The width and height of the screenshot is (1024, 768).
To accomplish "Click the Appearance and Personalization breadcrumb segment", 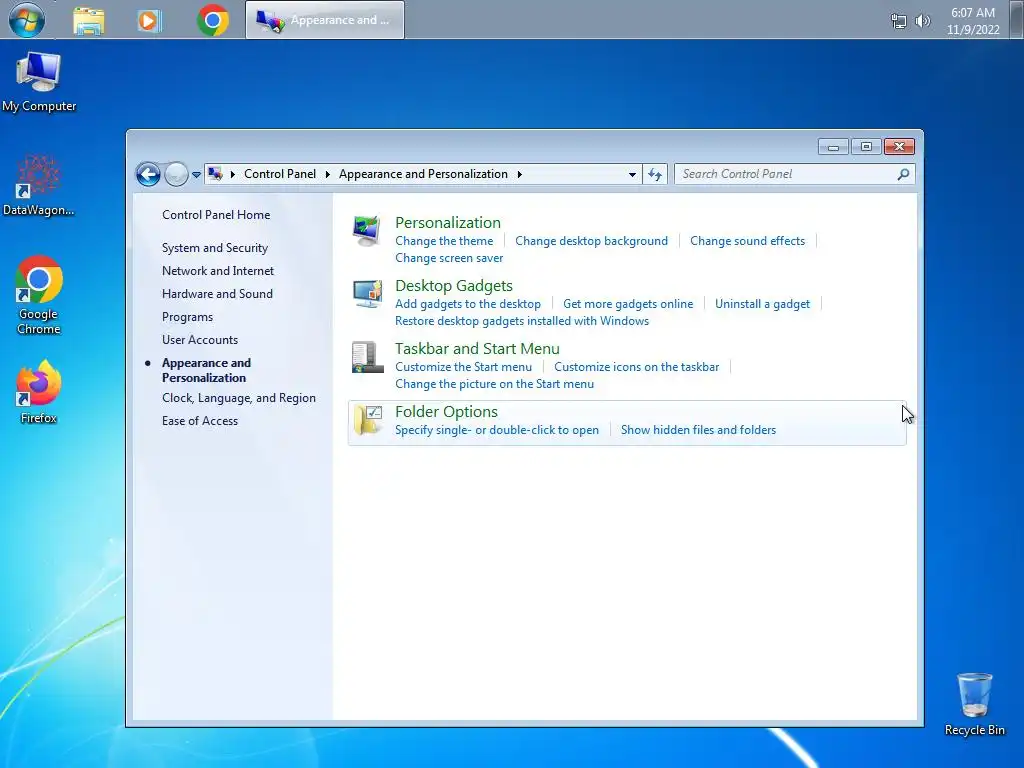I will tap(423, 174).
